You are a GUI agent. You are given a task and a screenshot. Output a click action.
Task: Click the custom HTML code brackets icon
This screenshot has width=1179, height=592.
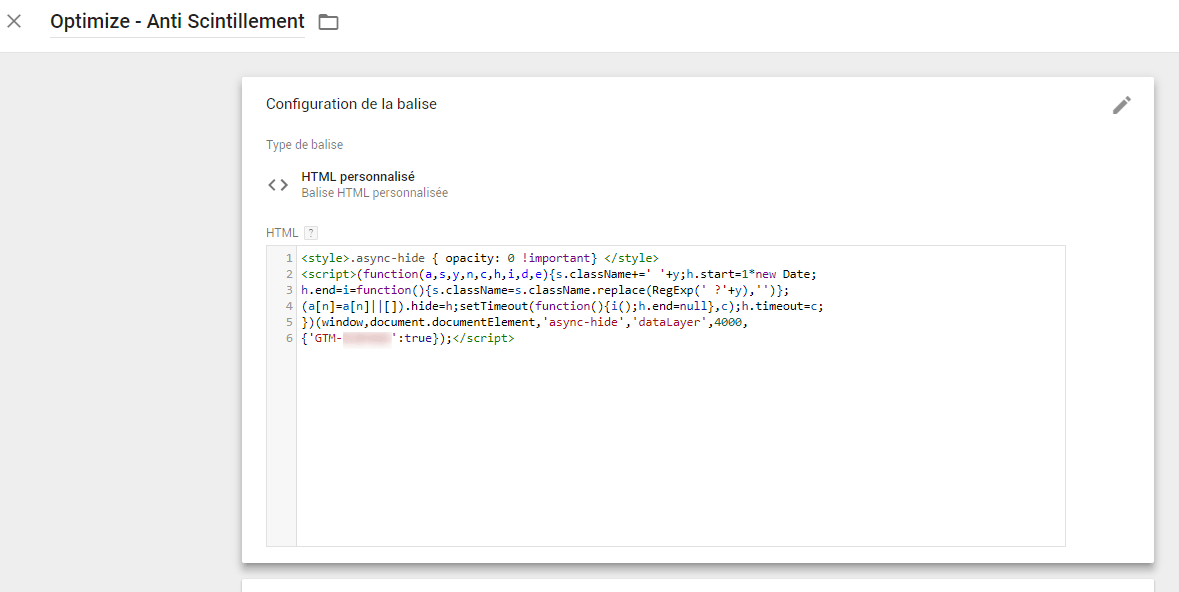pos(278,184)
